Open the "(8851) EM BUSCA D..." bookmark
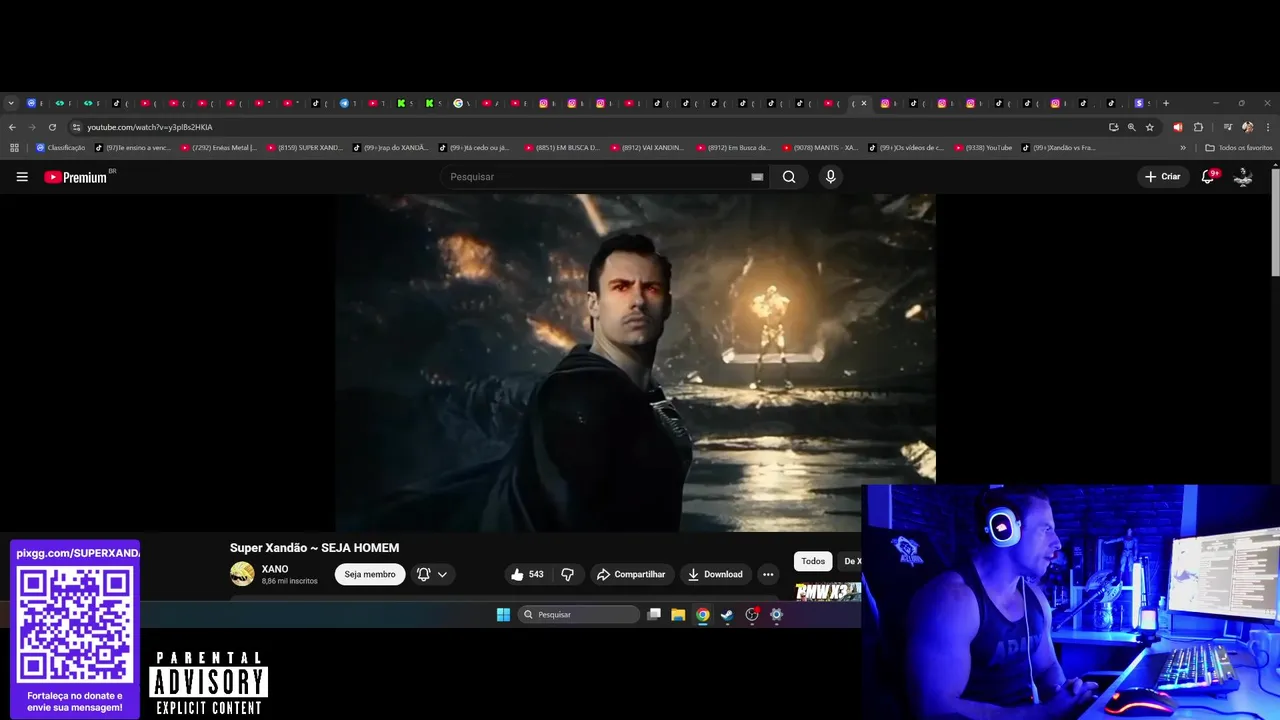The width and height of the screenshot is (1280, 720). [x=563, y=148]
